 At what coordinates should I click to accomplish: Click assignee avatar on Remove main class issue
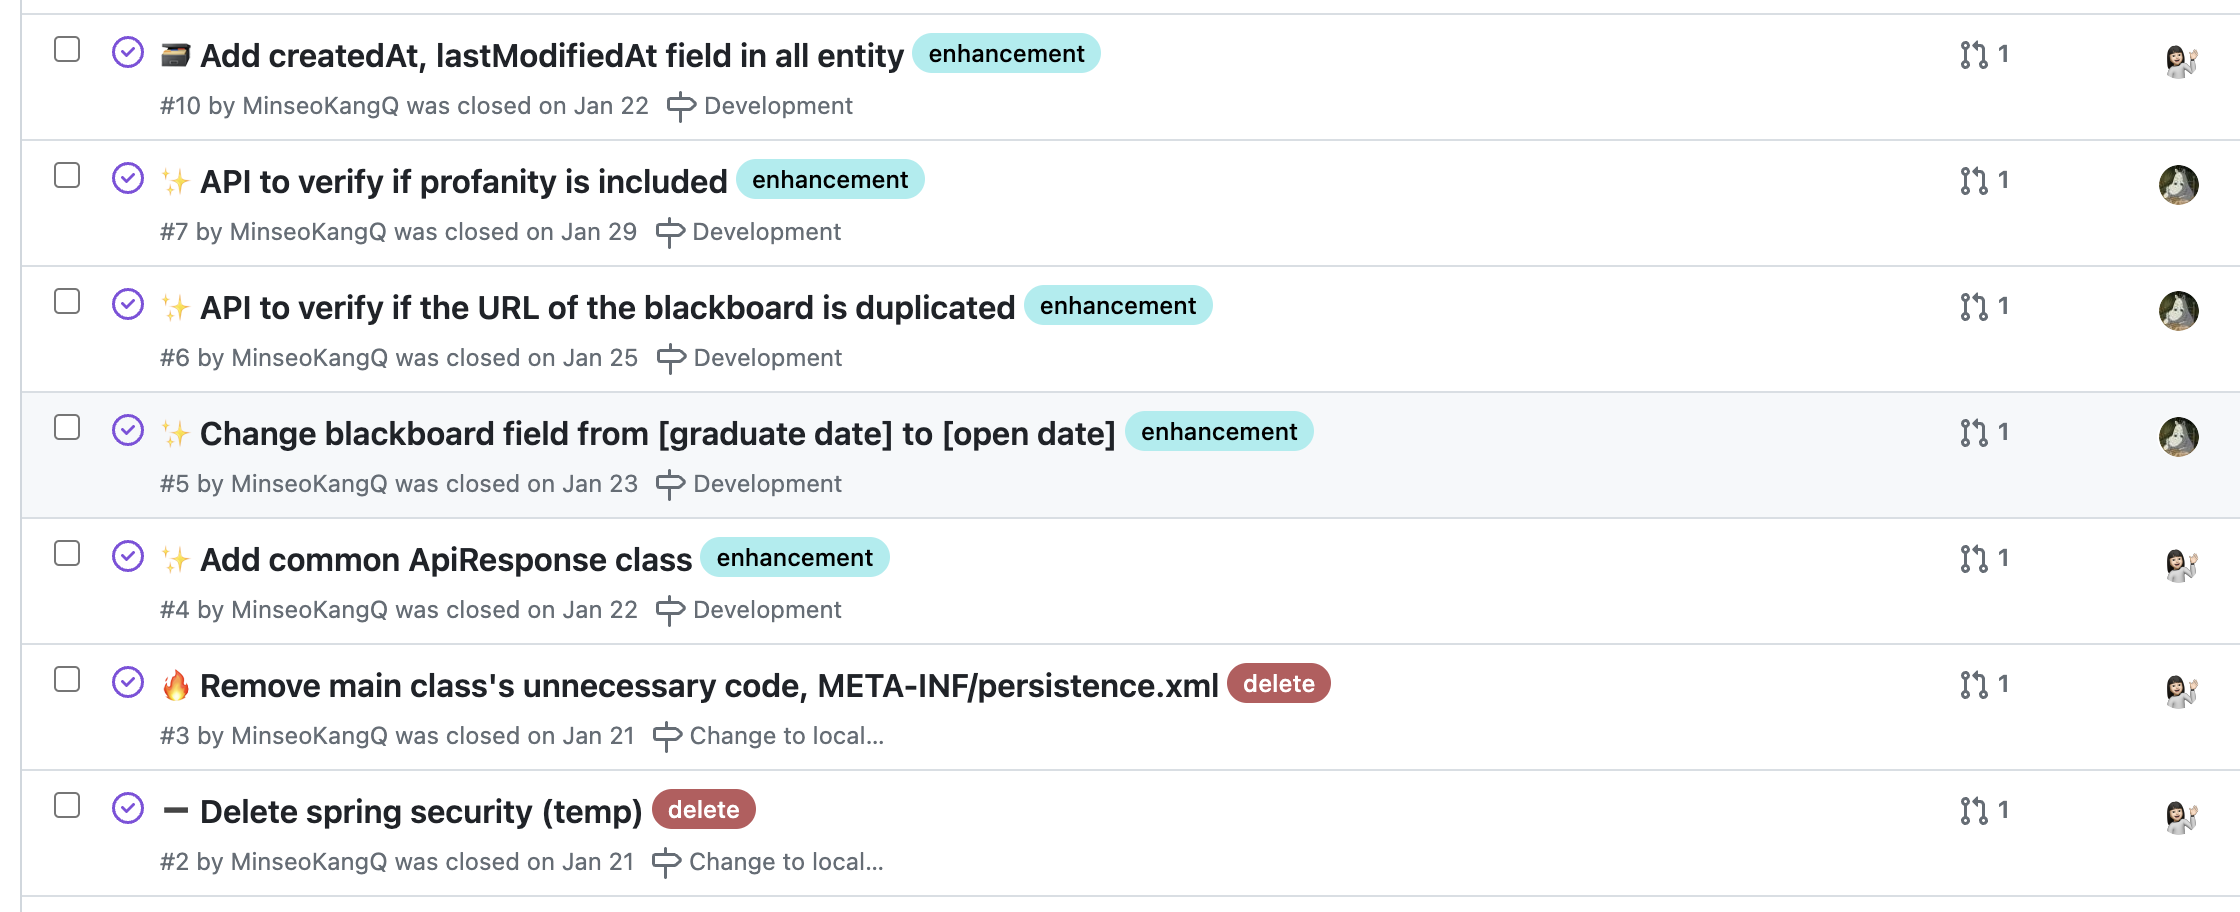point(2180,691)
